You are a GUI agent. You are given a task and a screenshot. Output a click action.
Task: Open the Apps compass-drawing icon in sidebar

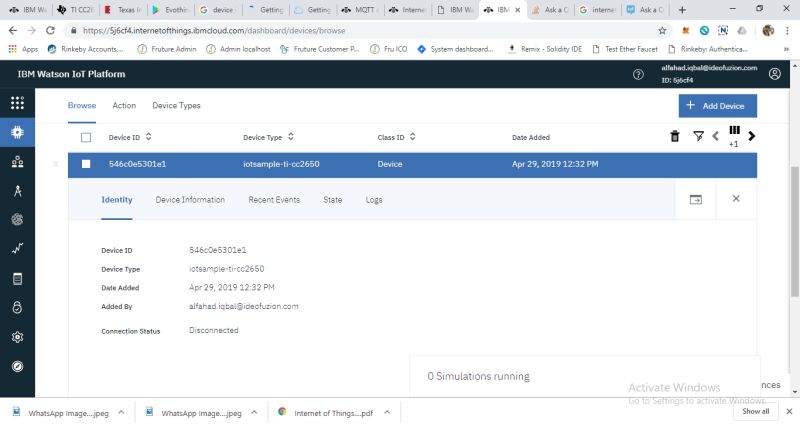point(17,191)
